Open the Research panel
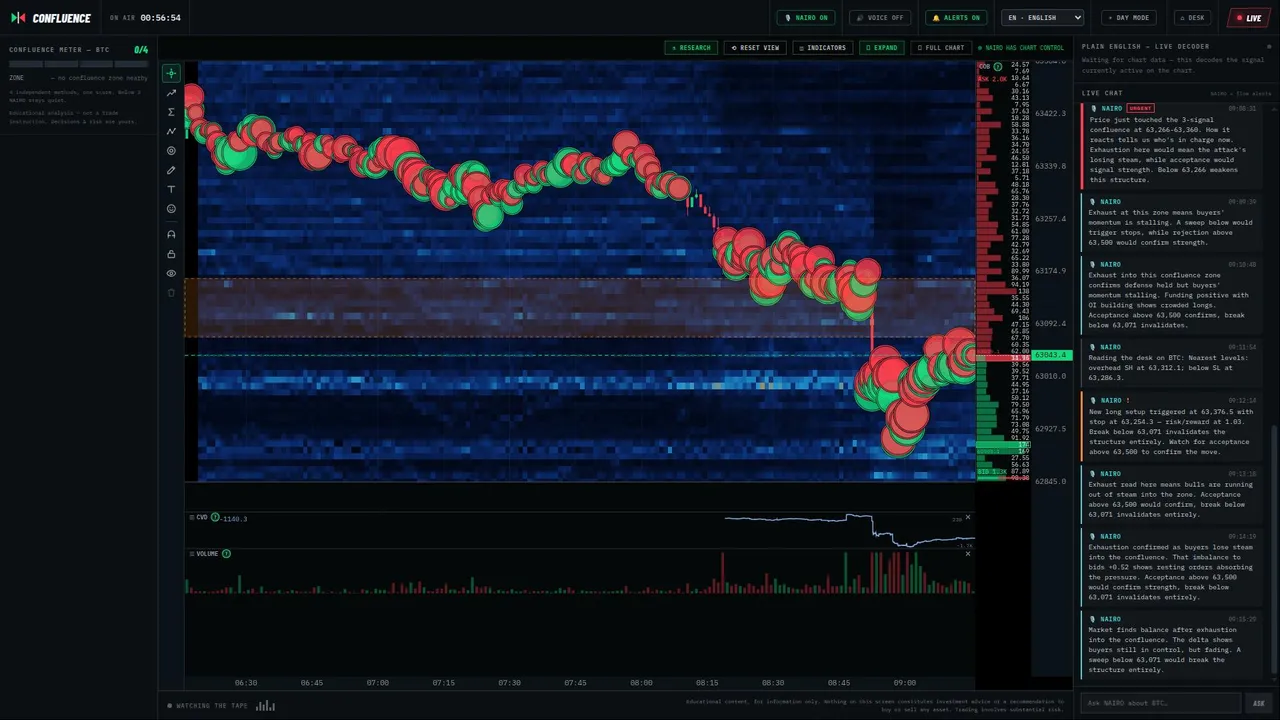Screen dimensions: 1280x720 691,48
